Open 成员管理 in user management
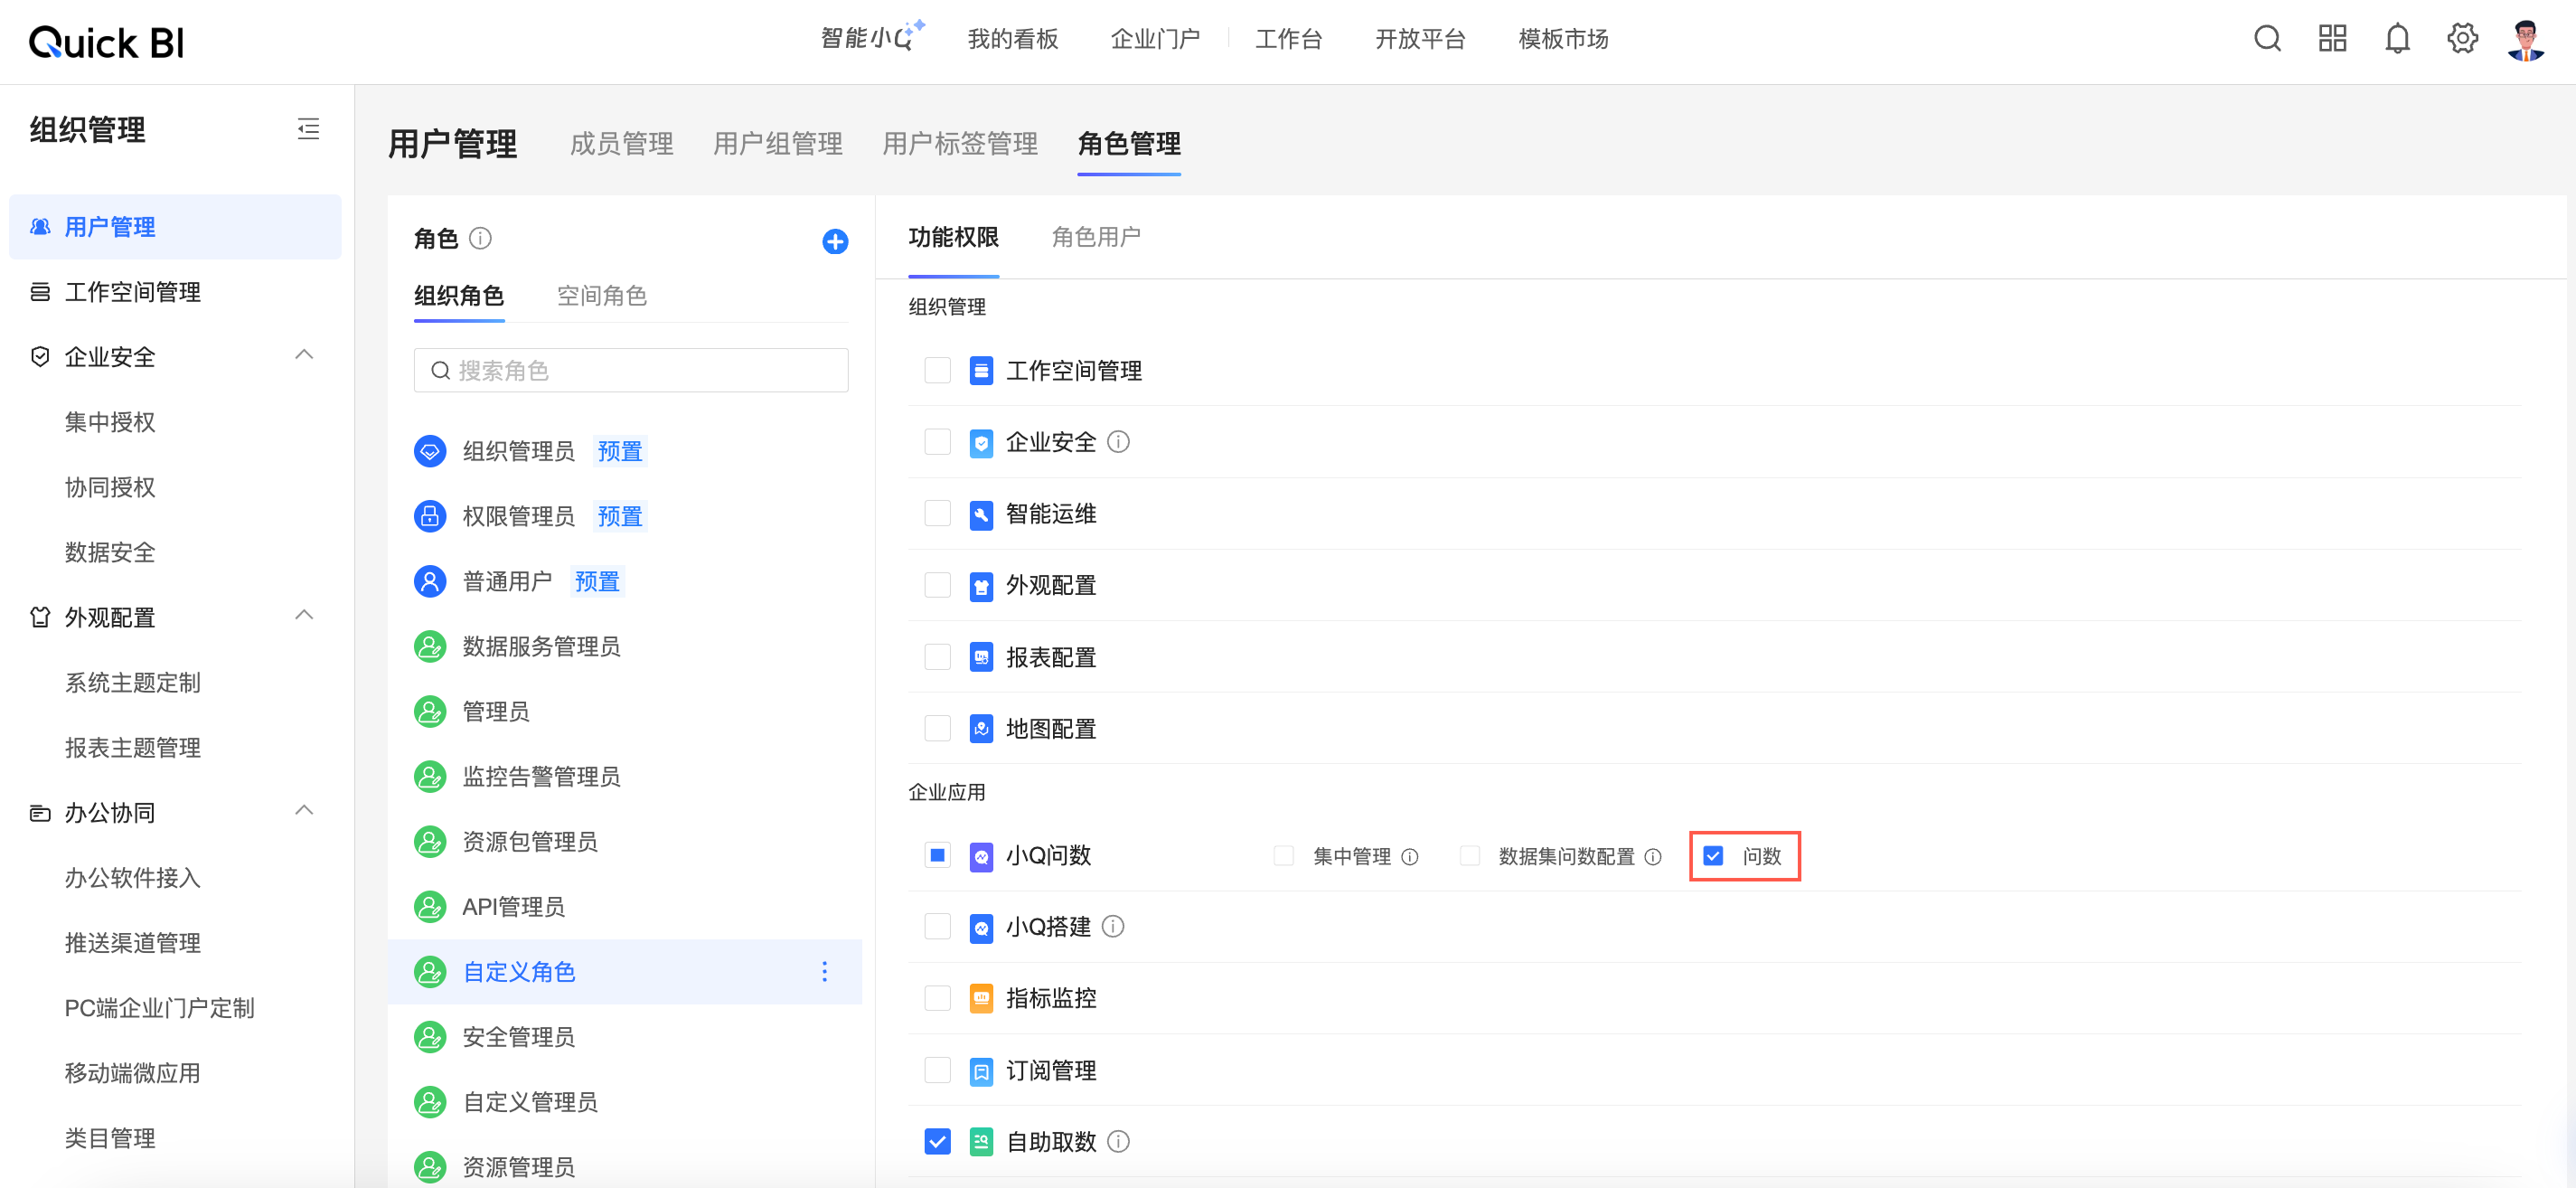Image resolution: width=2576 pixels, height=1188 pixels. (621, 144)
